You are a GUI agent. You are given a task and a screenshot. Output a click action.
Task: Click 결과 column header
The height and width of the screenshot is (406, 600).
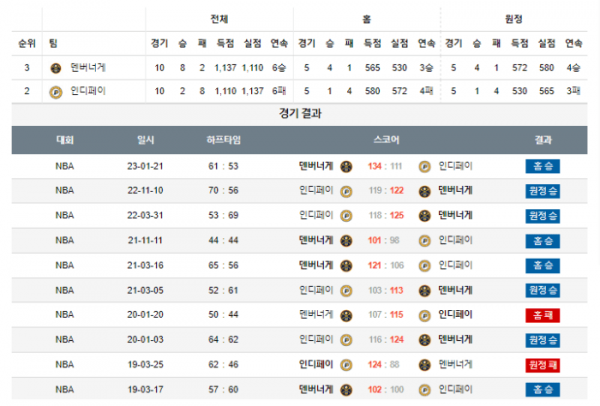[543, 140]
